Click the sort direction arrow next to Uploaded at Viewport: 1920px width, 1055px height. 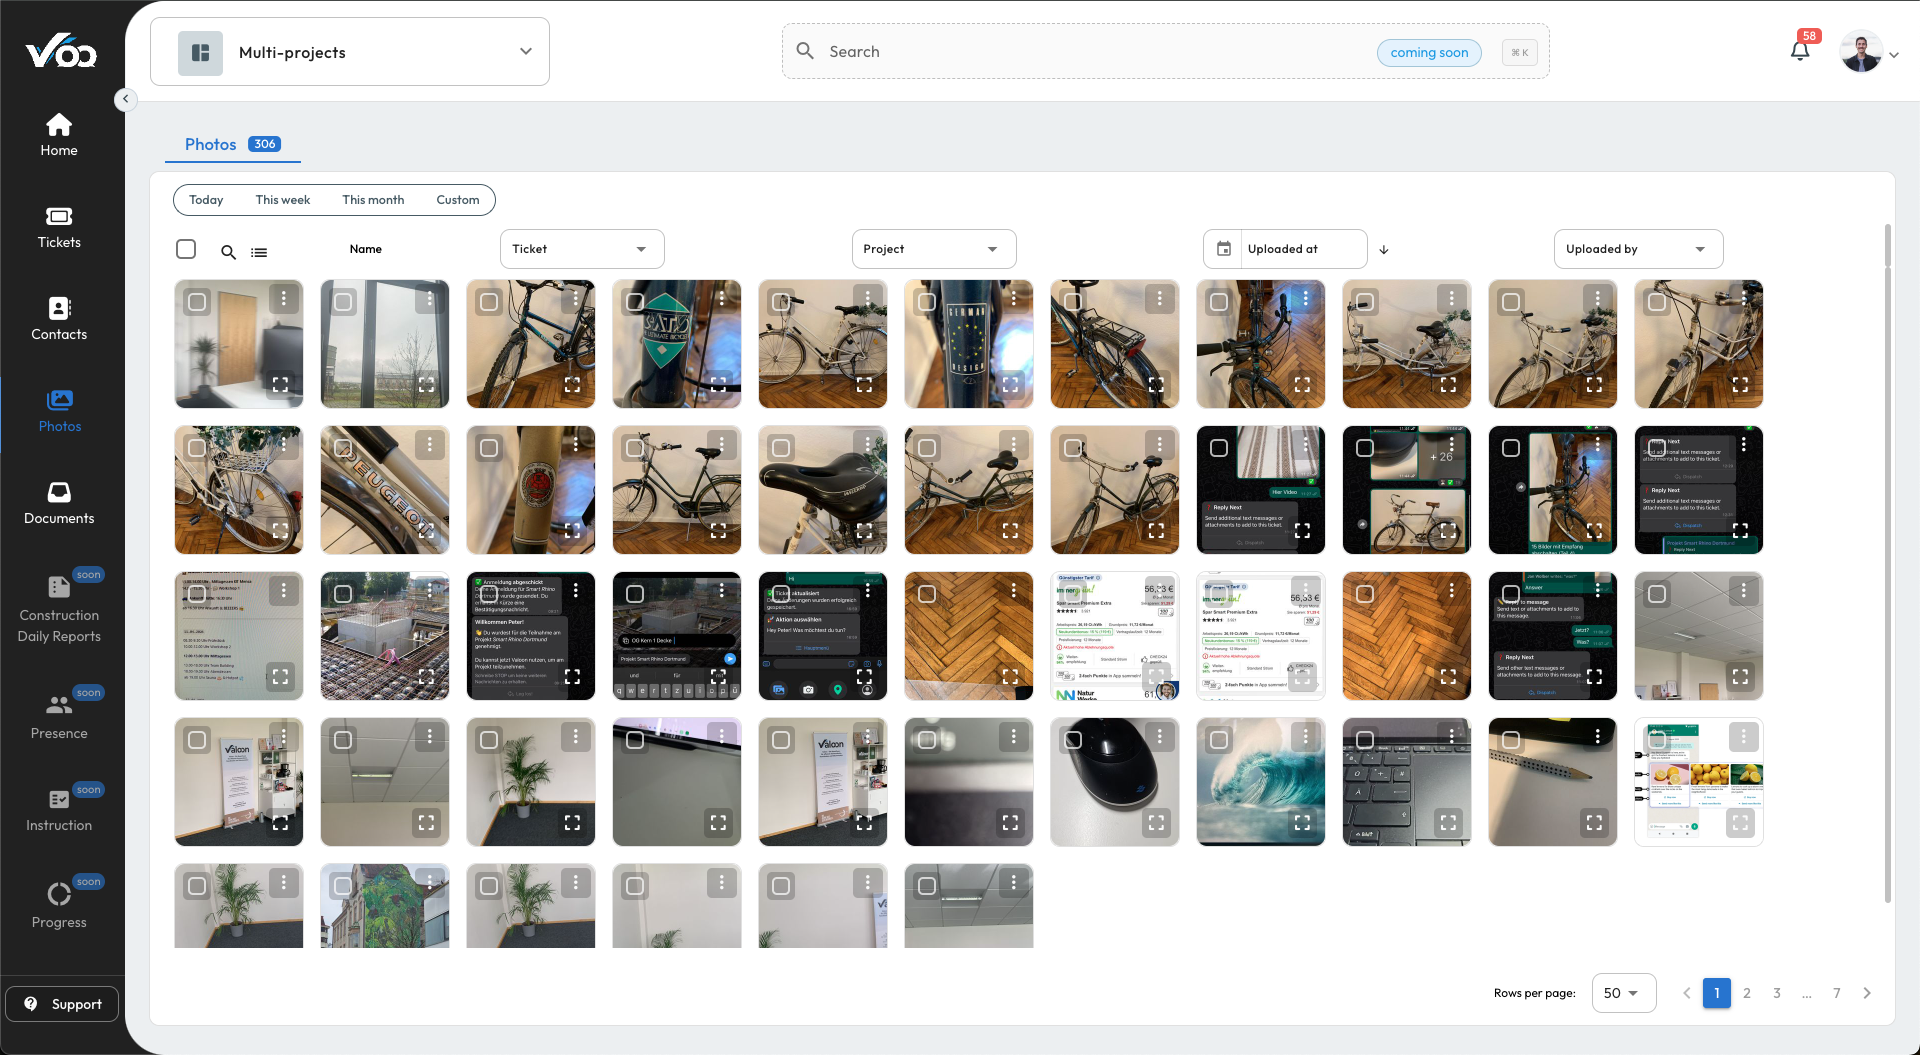tap(1383, 249)
